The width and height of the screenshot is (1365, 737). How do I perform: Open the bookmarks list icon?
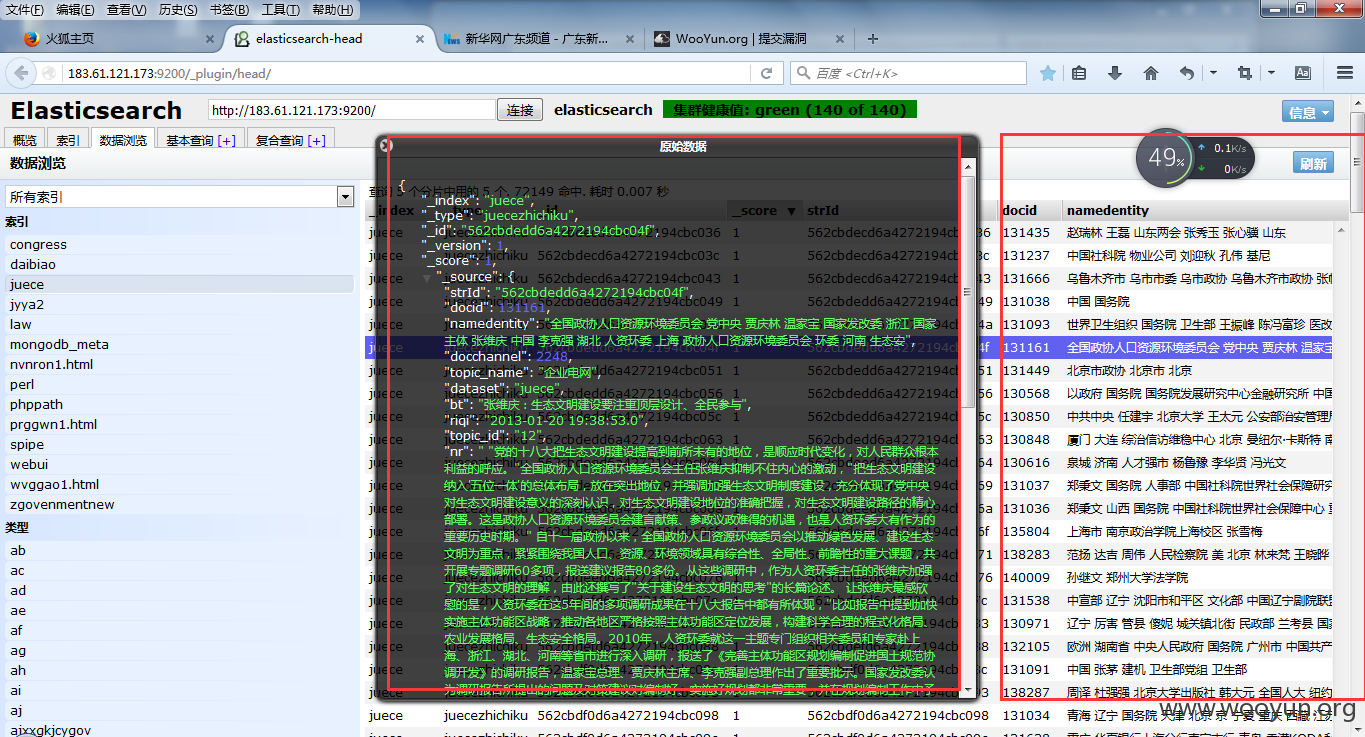coord(1079,73)
